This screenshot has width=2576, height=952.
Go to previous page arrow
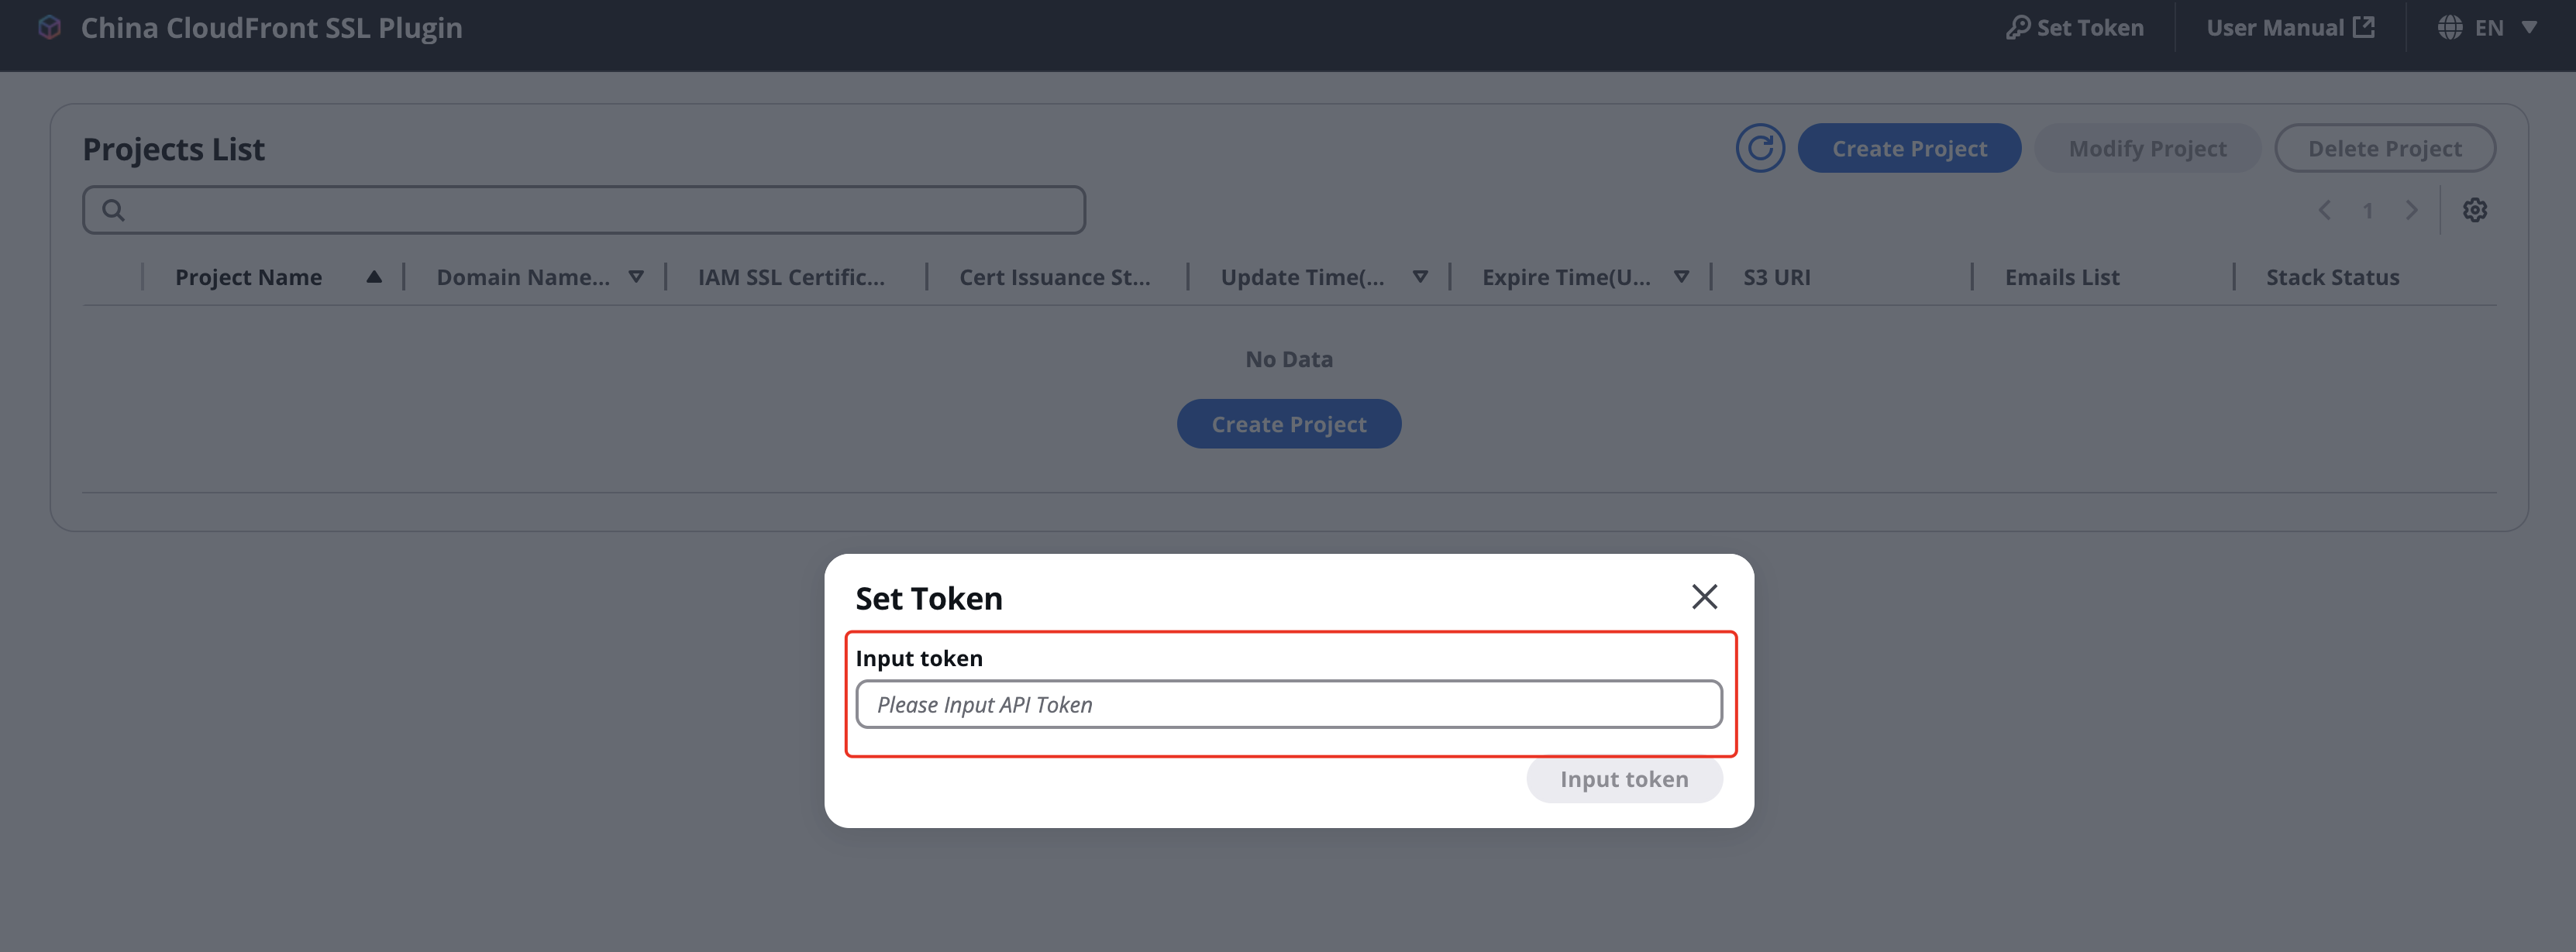pos(2325,210)
